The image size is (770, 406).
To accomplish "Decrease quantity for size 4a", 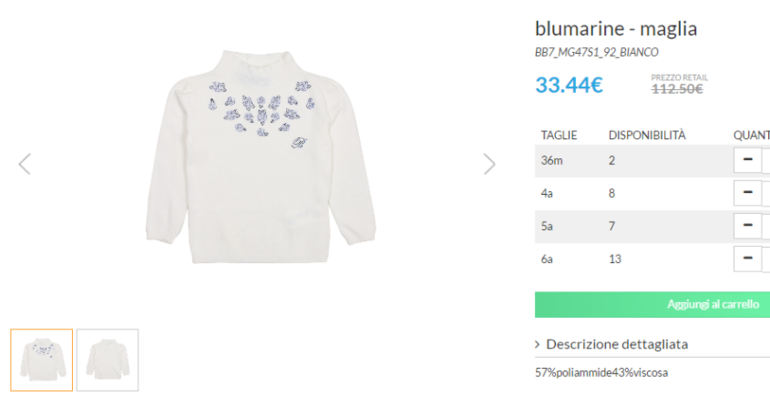I will (747, 192).
